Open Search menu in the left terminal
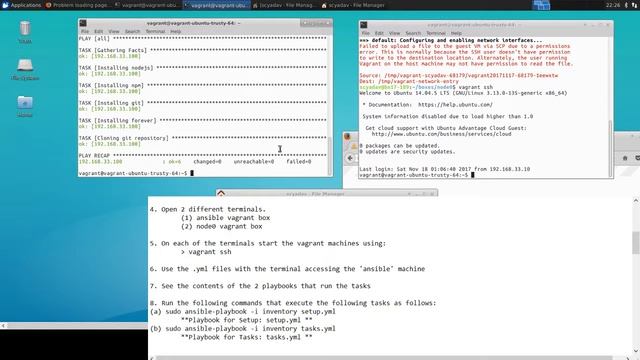Viewport: 640px width, 360px height. pos(132,31)
